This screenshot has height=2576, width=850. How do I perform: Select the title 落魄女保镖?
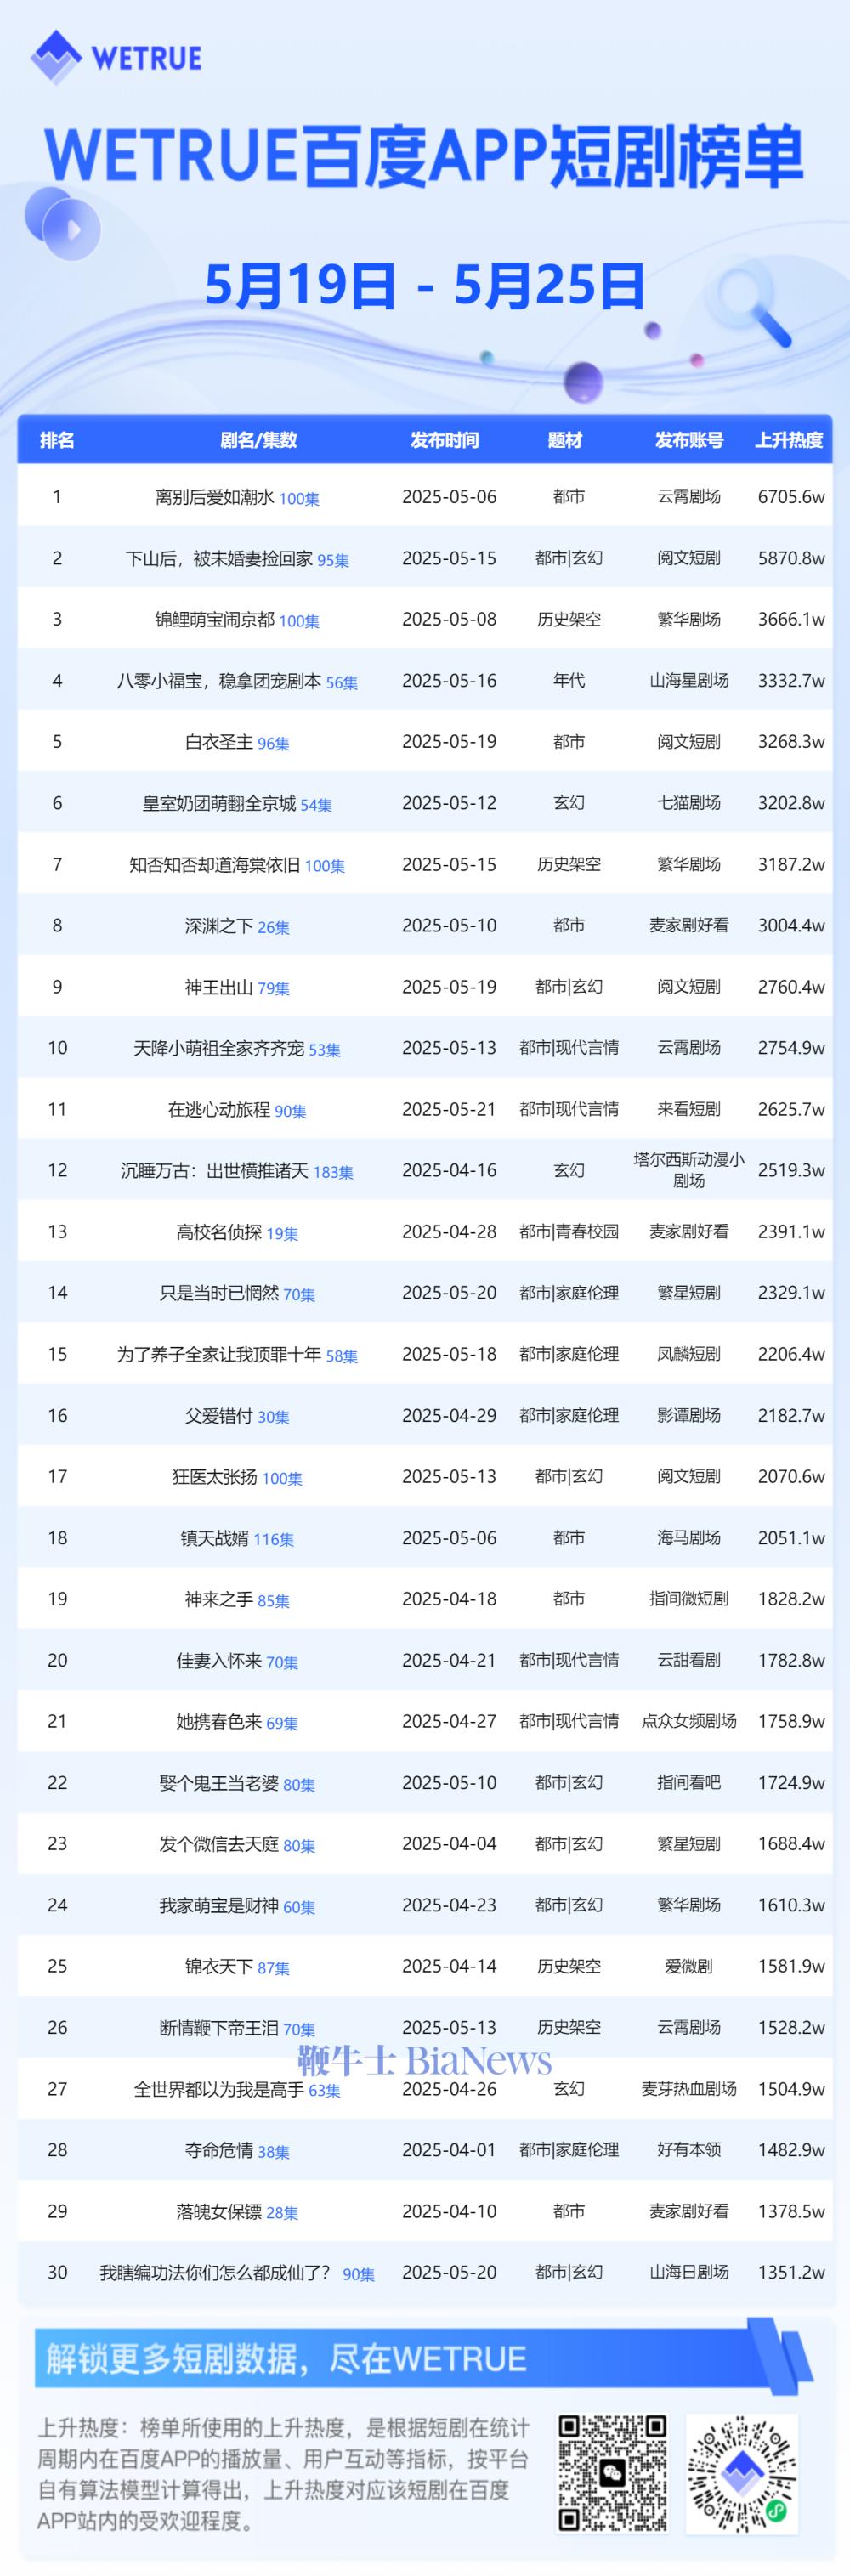[219, 2211]
